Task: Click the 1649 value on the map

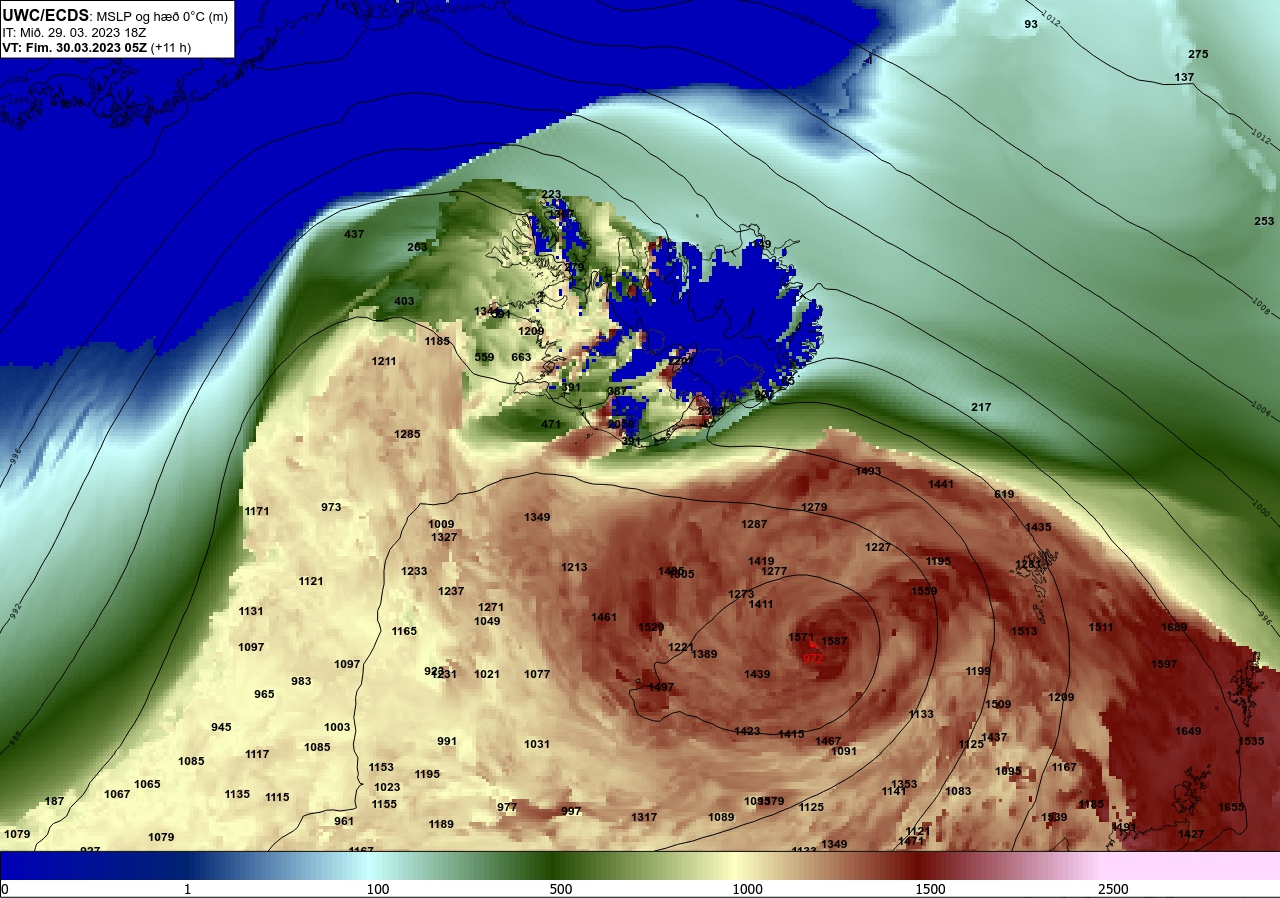Action: coord(1188,731)
